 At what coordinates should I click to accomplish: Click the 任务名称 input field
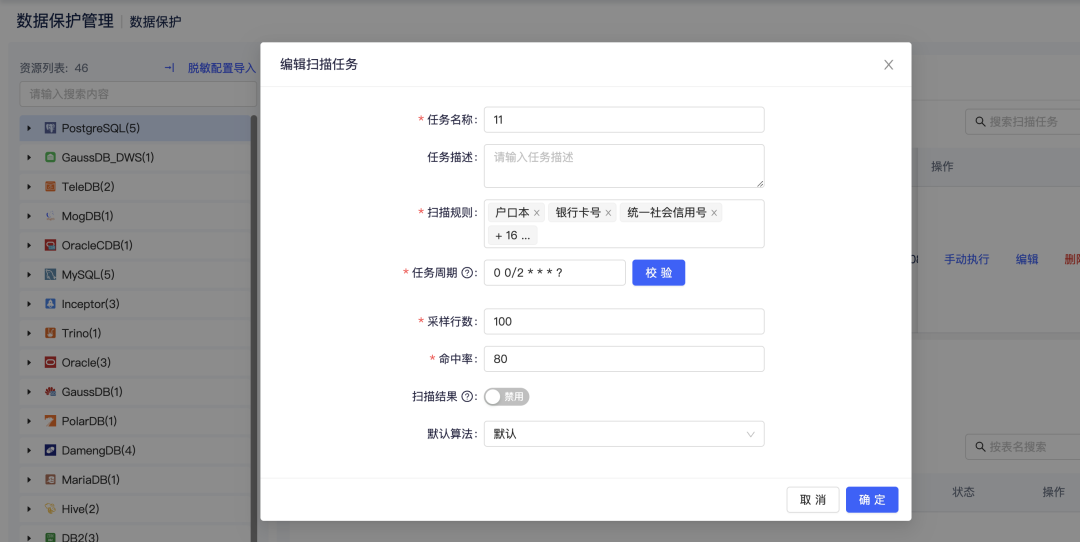click(x=624, y=120)
